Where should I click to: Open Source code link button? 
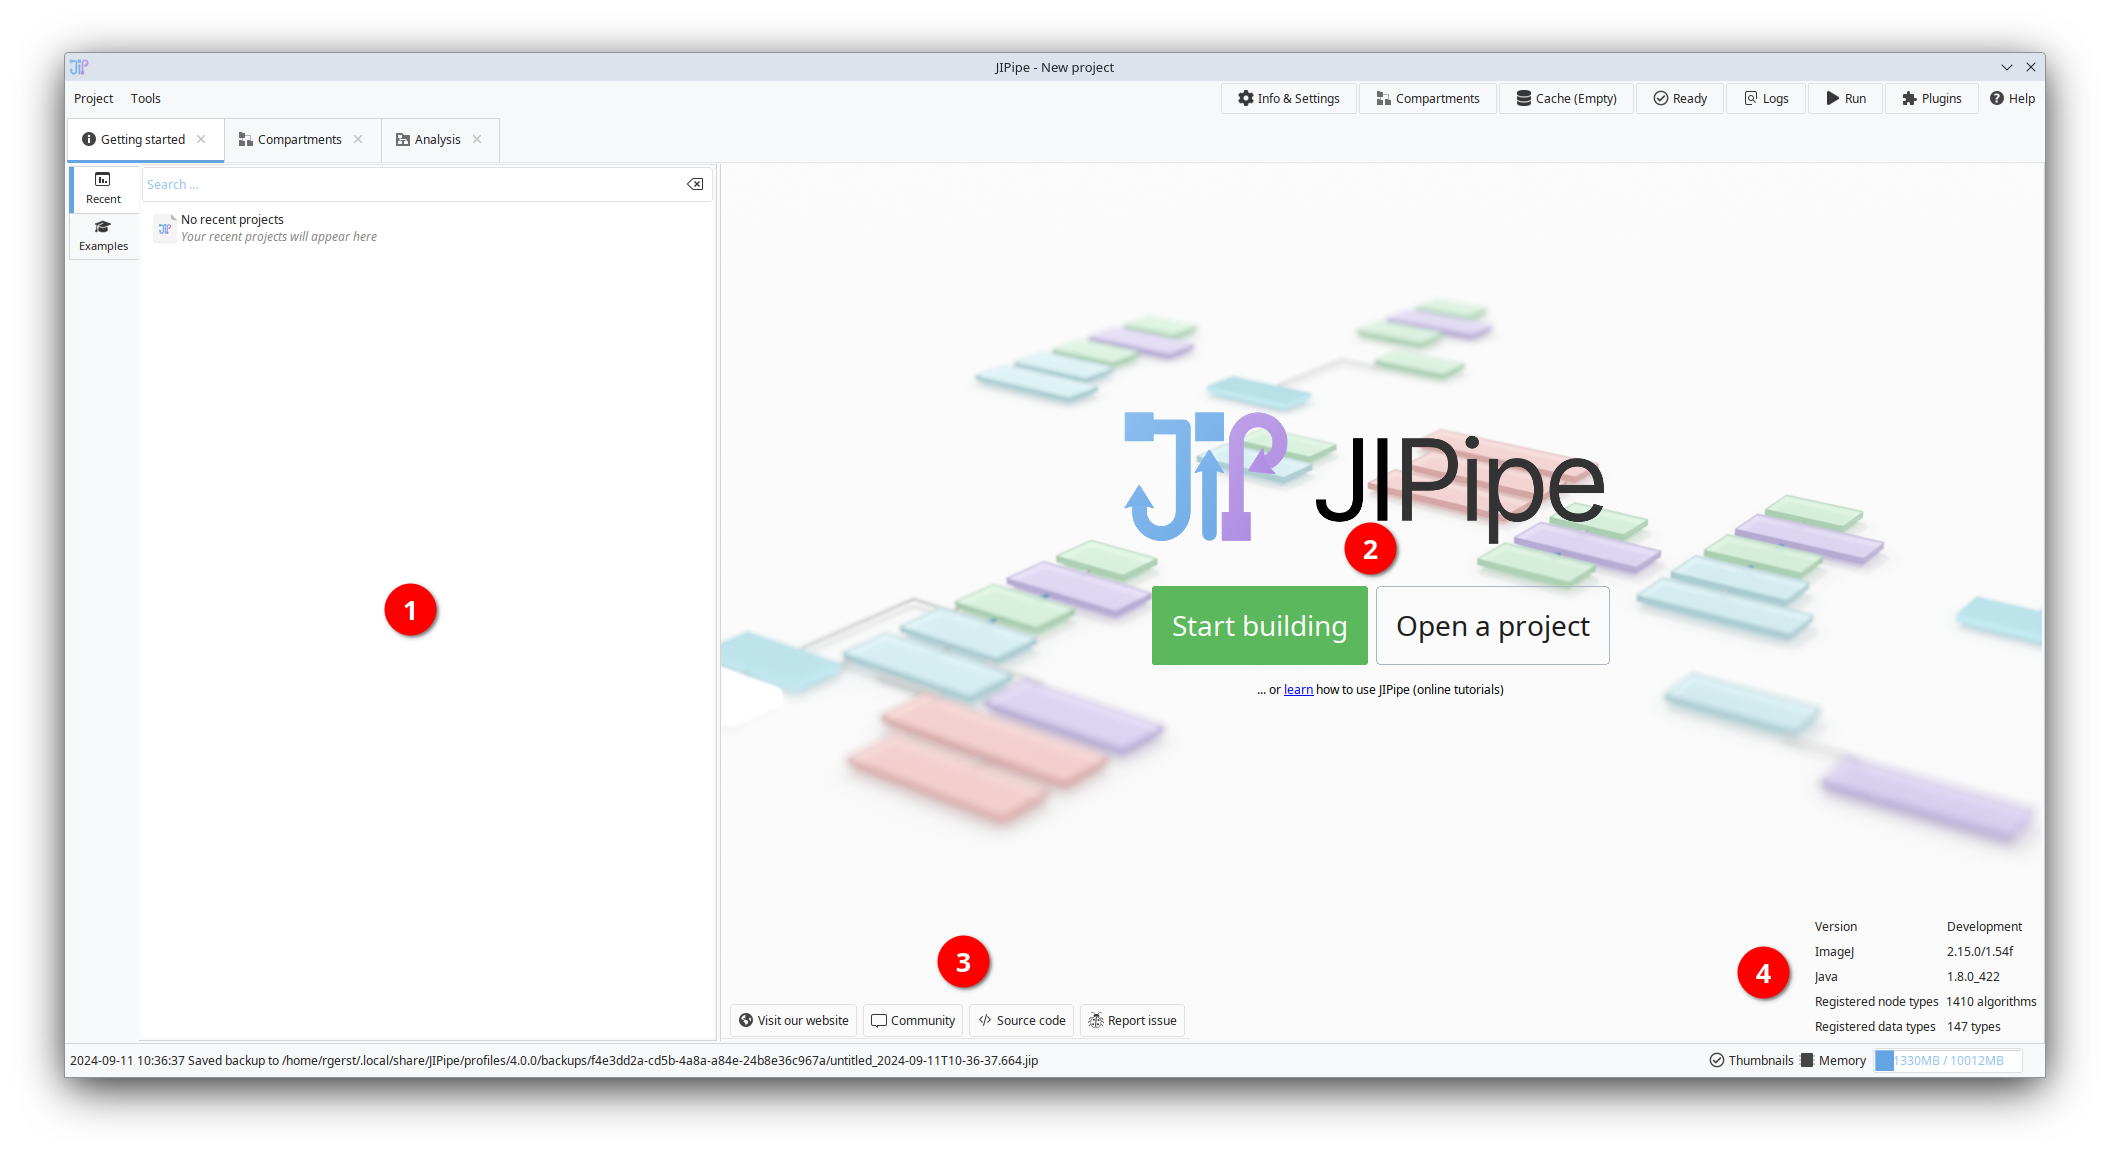pos(1021,1020)
